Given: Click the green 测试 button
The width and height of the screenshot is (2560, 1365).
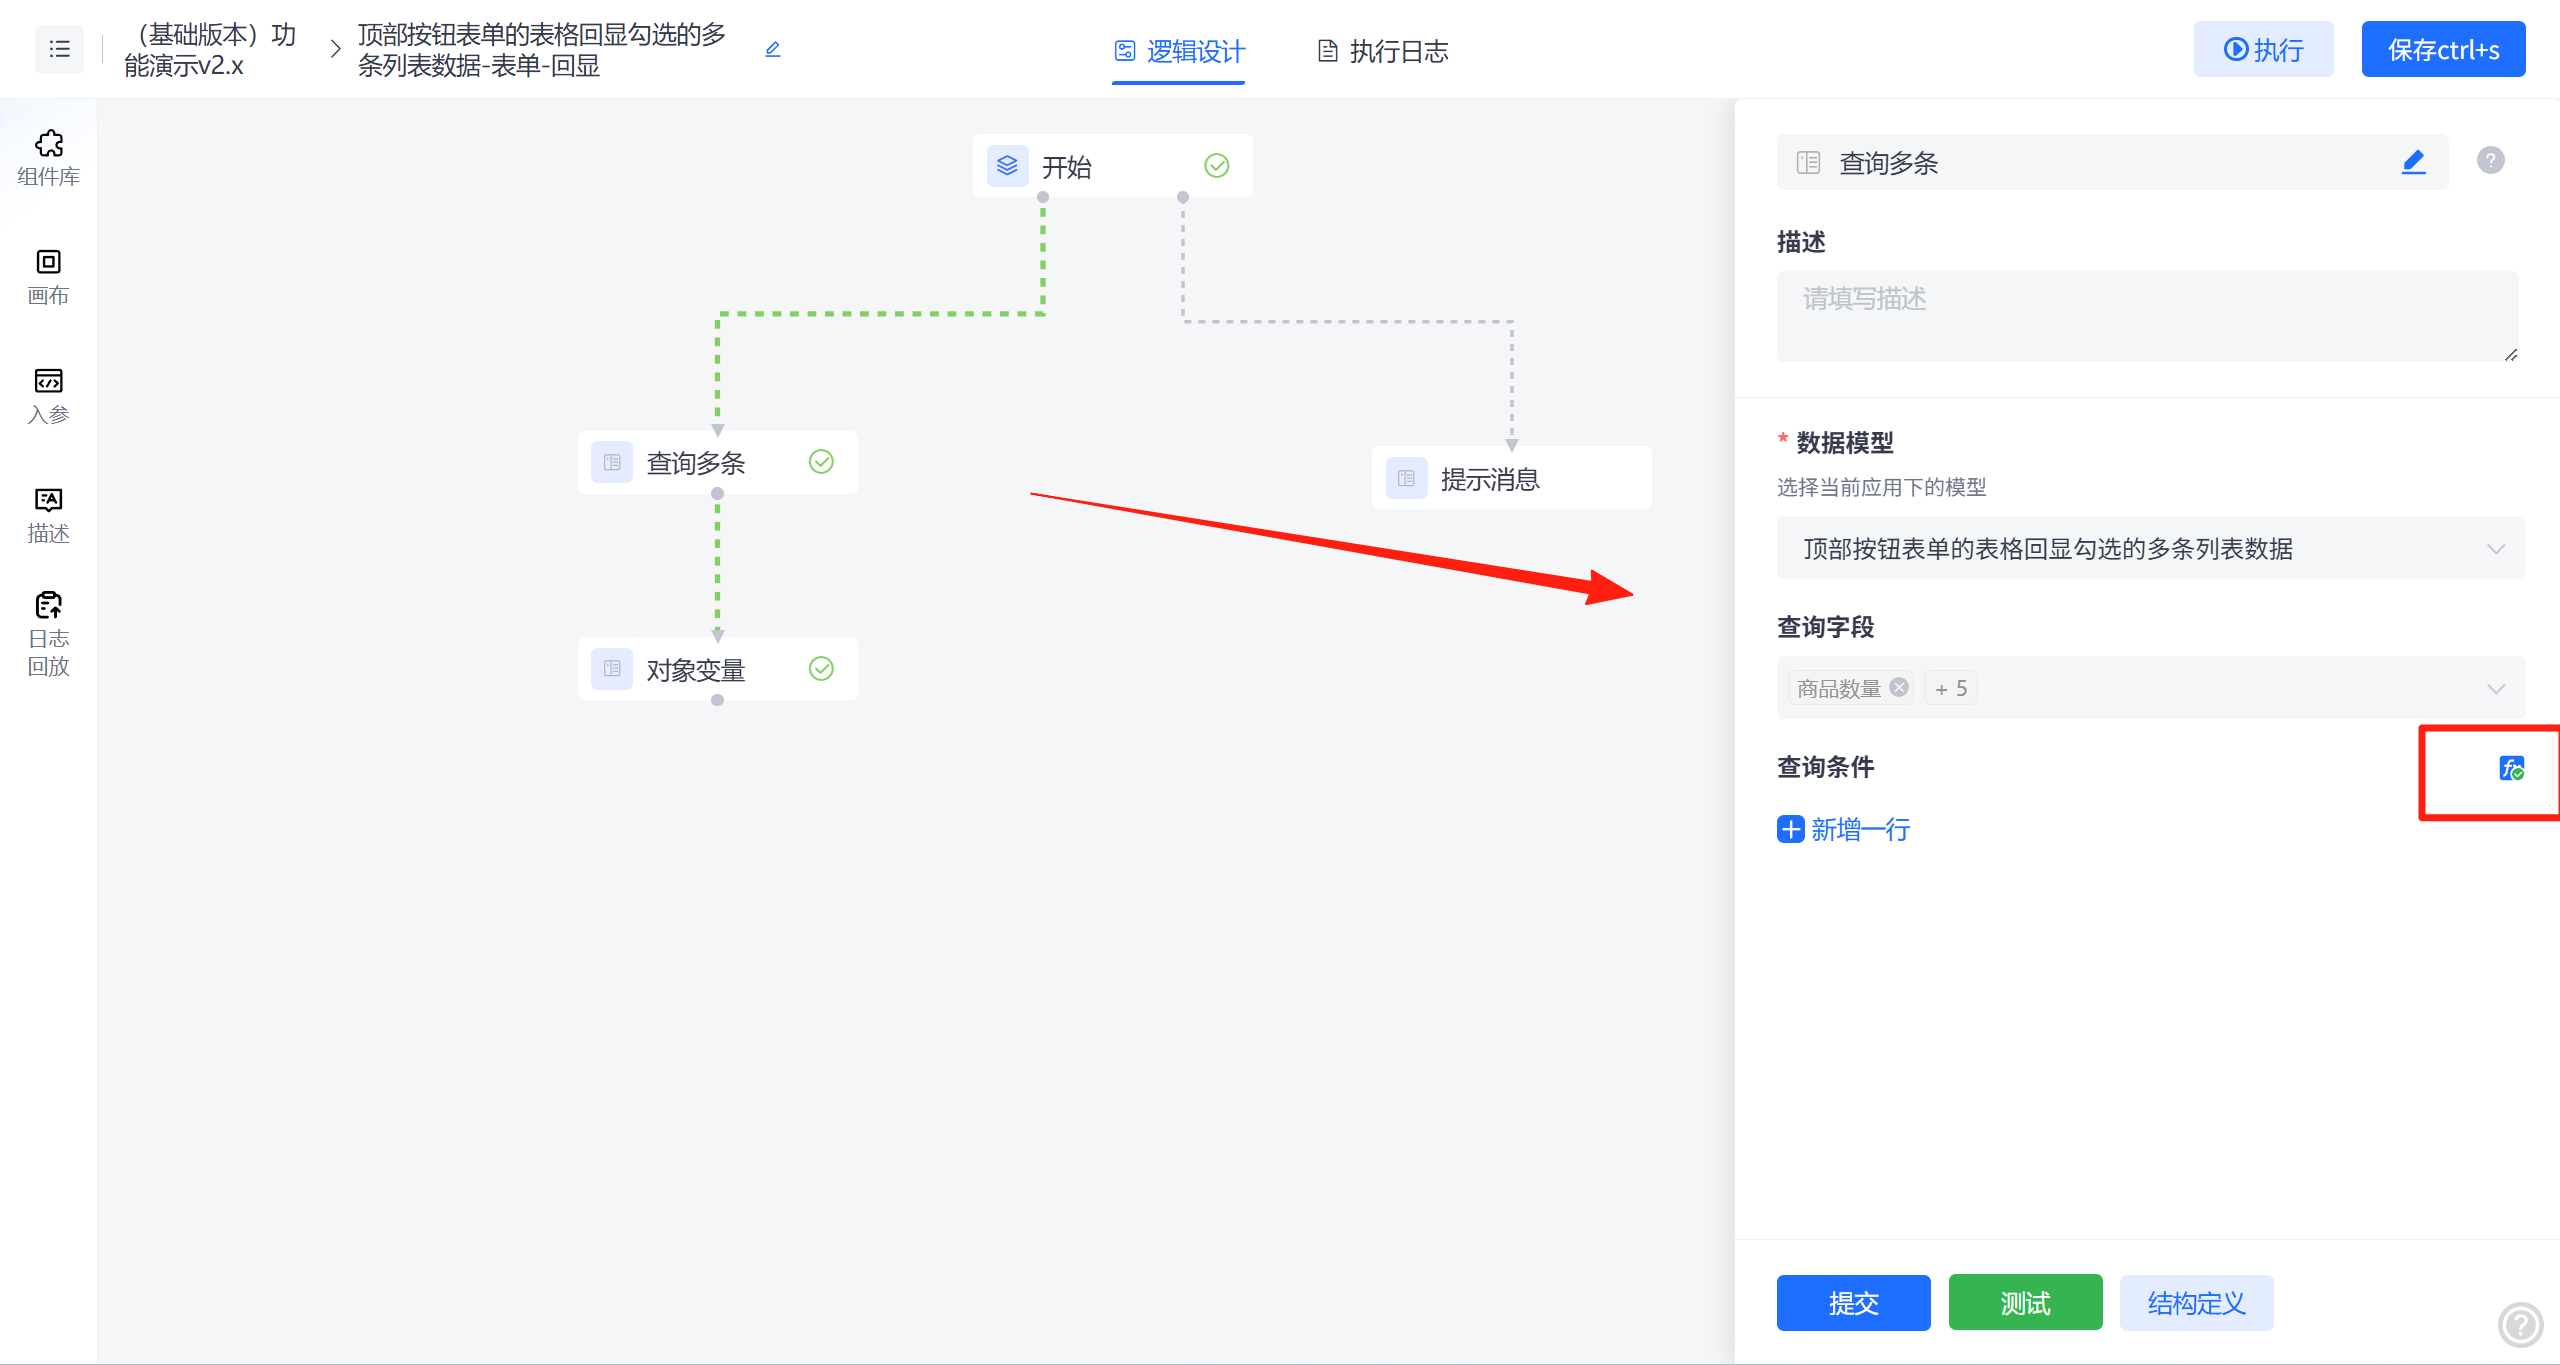Looking at the screenshot, I should 2025,1302.
